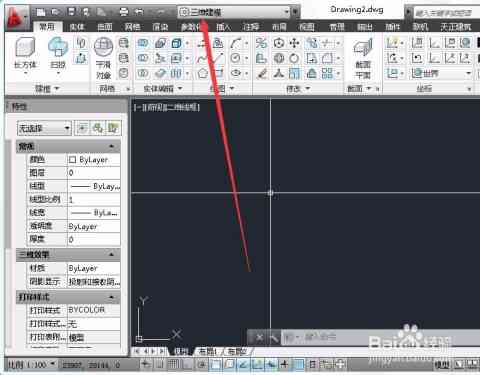
Task: Click the 颜色 ByLayer color swatch field
Action: [94, 160]
